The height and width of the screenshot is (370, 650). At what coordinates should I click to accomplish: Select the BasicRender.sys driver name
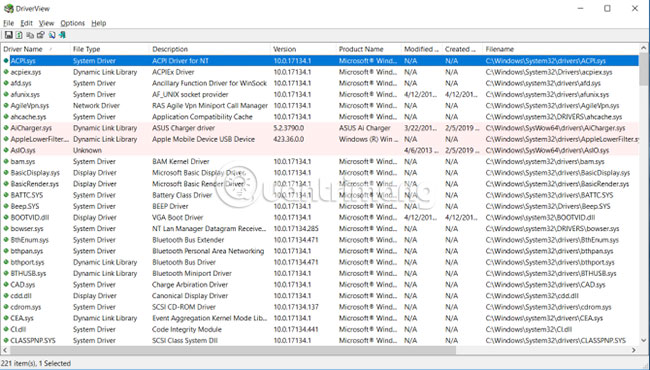click(x=35, y=184)
